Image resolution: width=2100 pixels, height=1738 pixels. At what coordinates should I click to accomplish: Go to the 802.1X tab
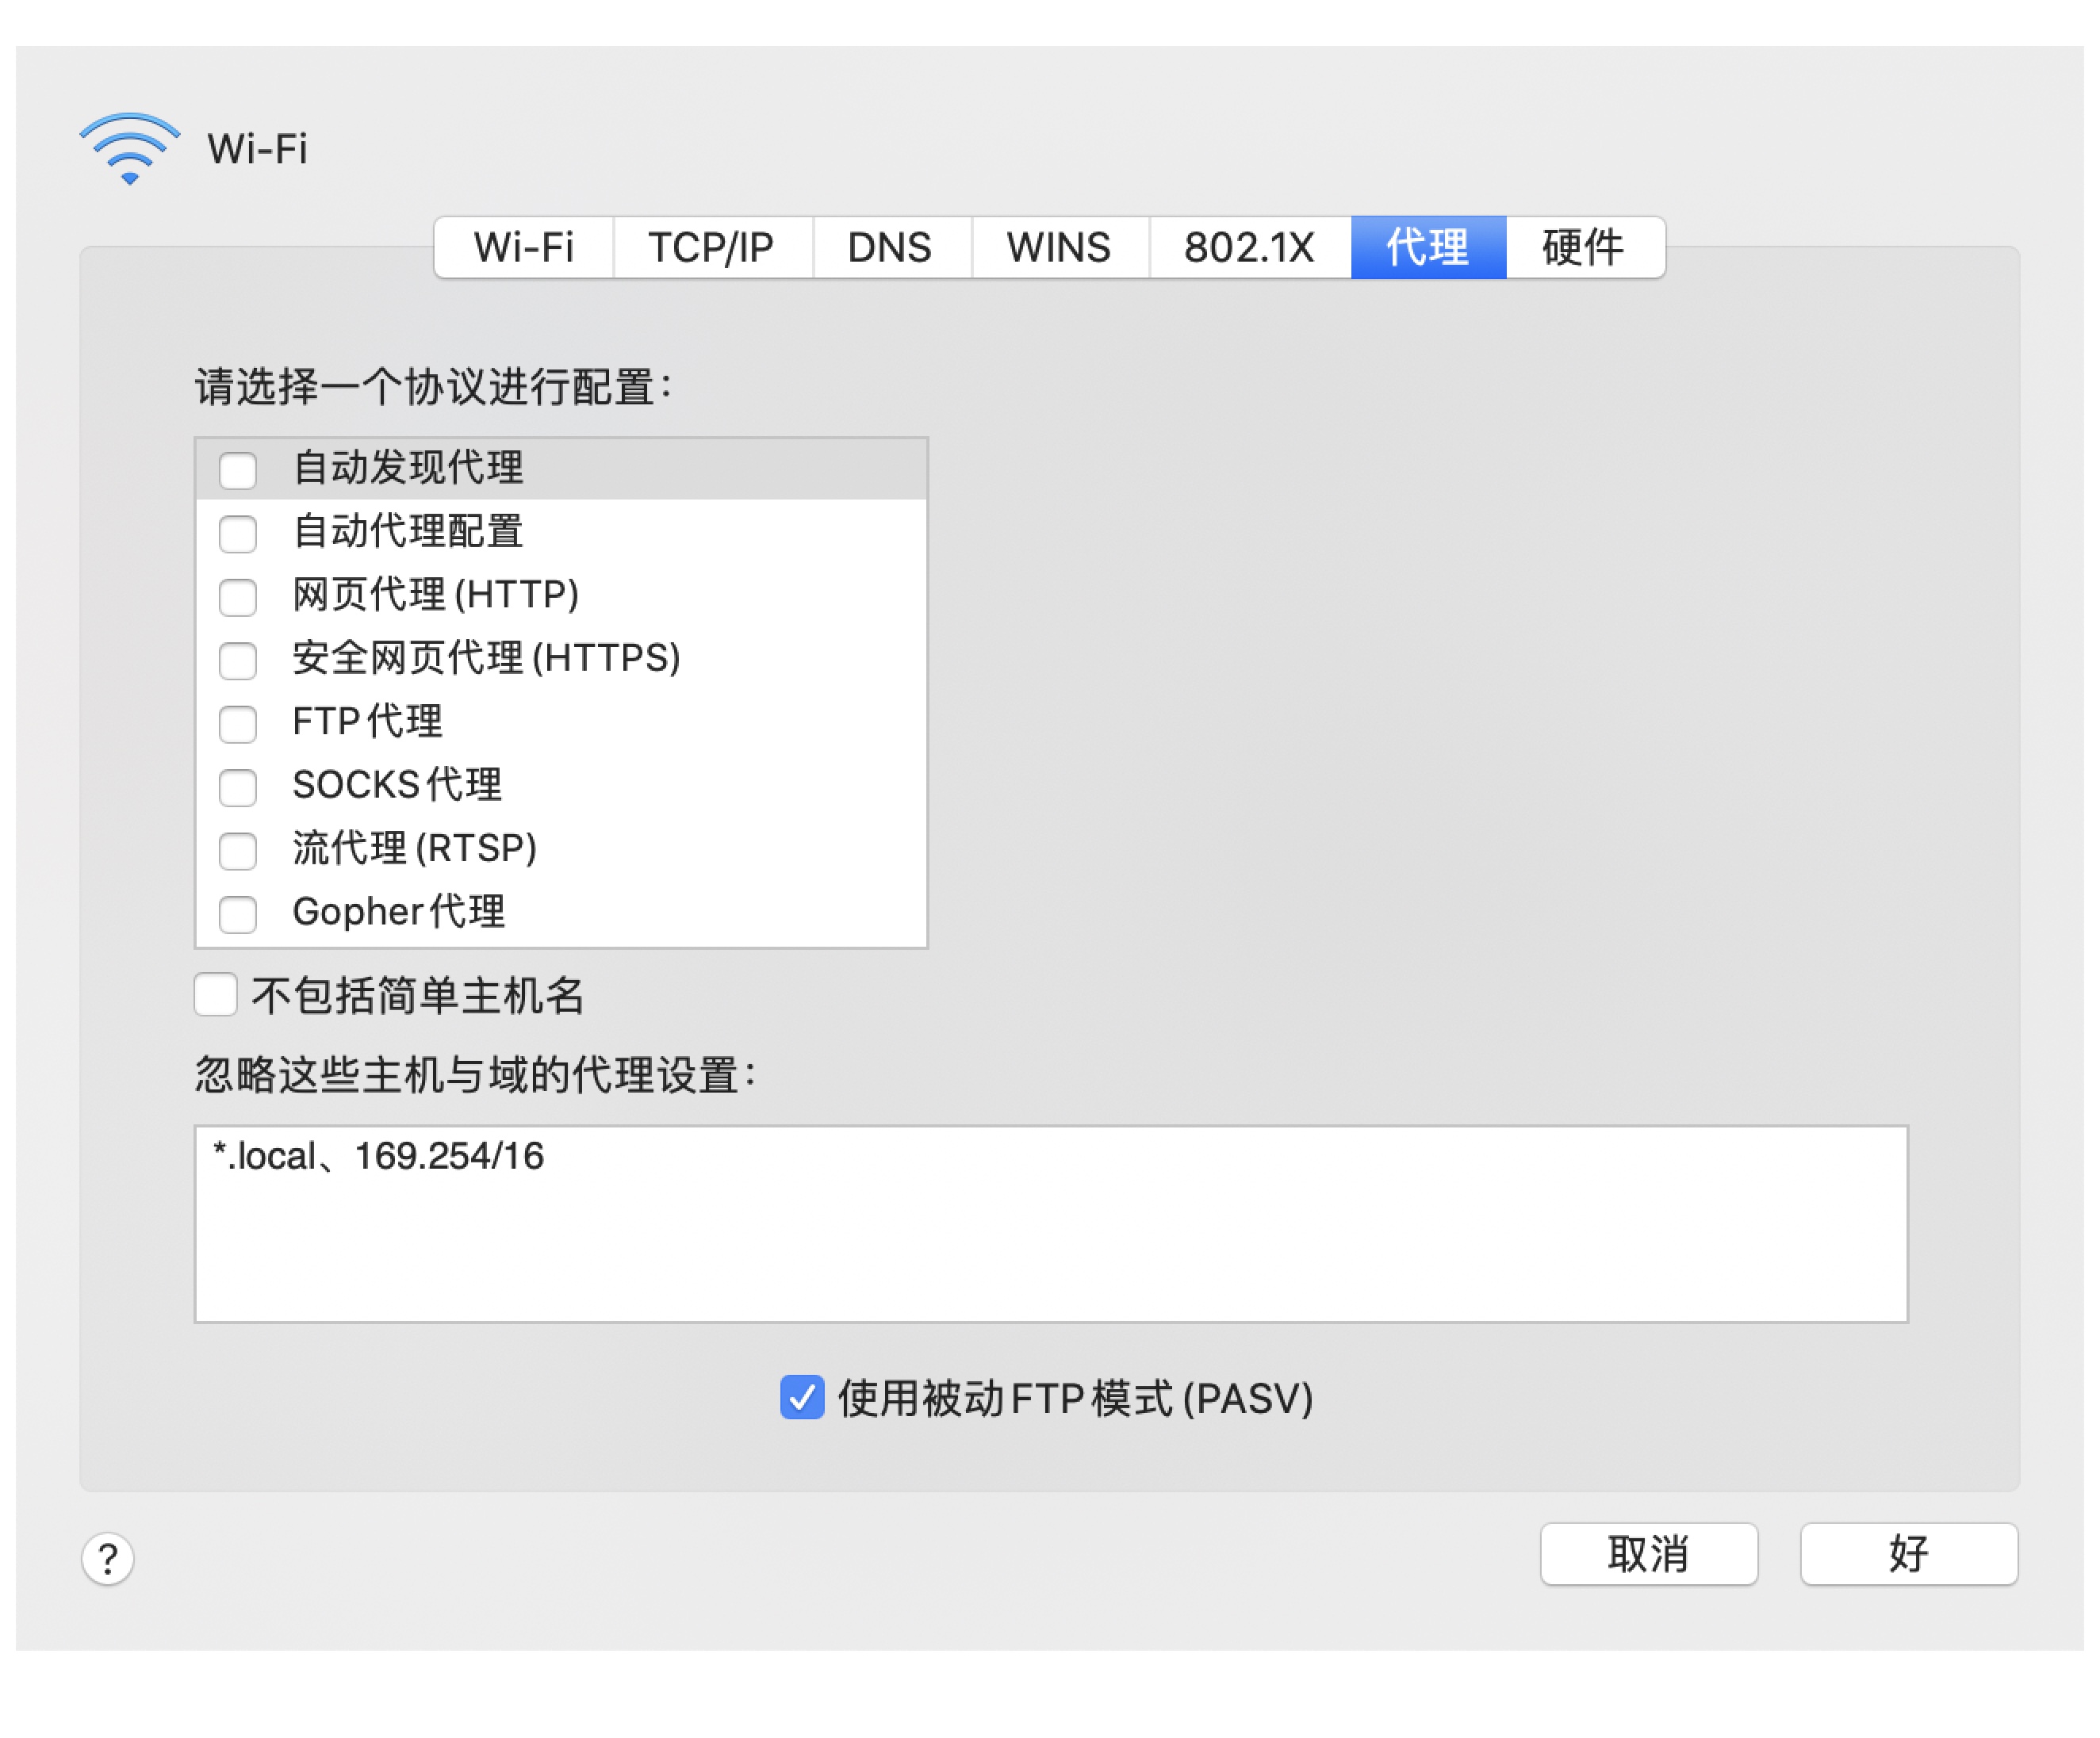click(x=1248, y=247)
